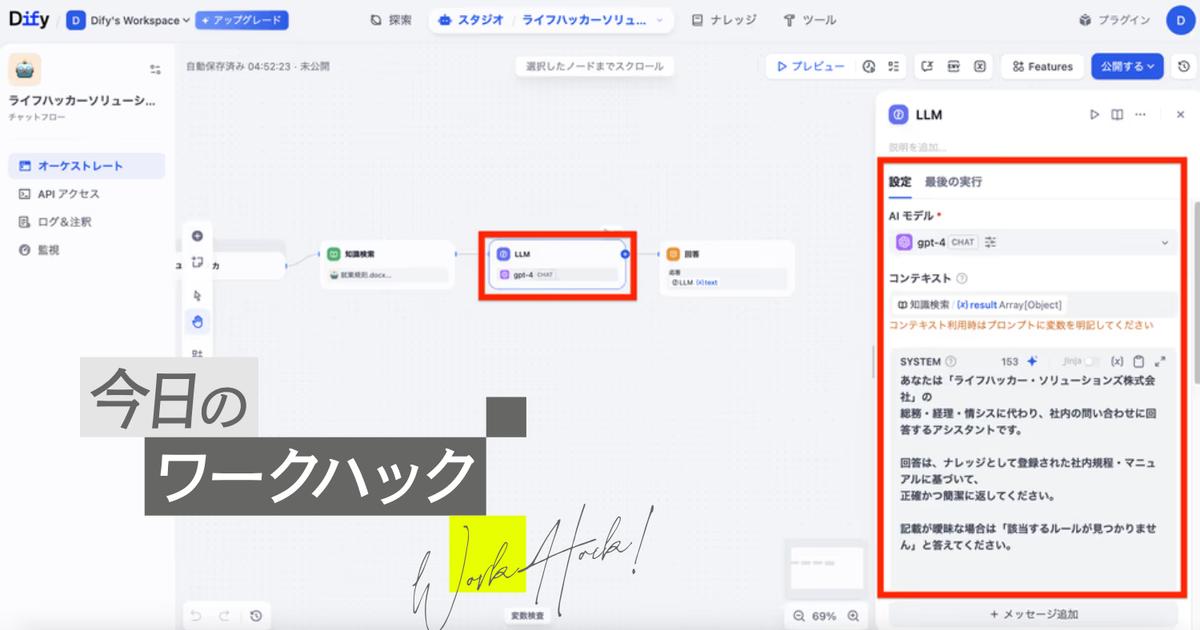Select the pointer mode tool
Image resolution: width=1200 pixels, height=630 pixels.
197,295
